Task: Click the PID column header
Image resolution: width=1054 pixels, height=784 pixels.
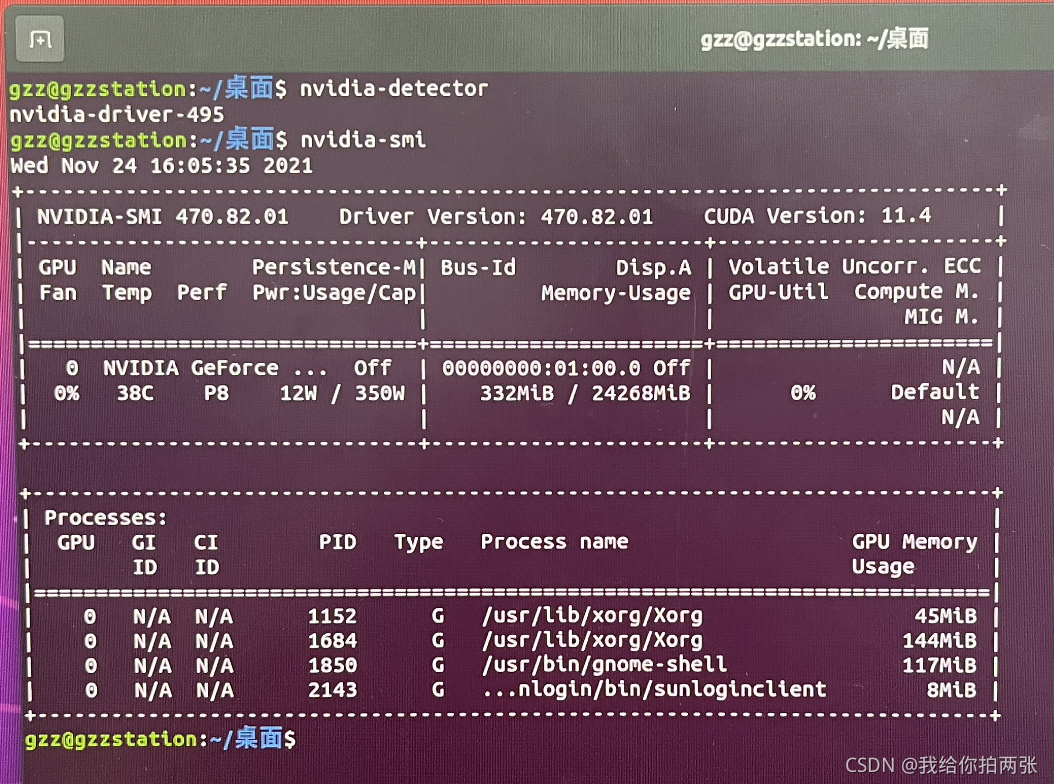Action: pos(337,543)
